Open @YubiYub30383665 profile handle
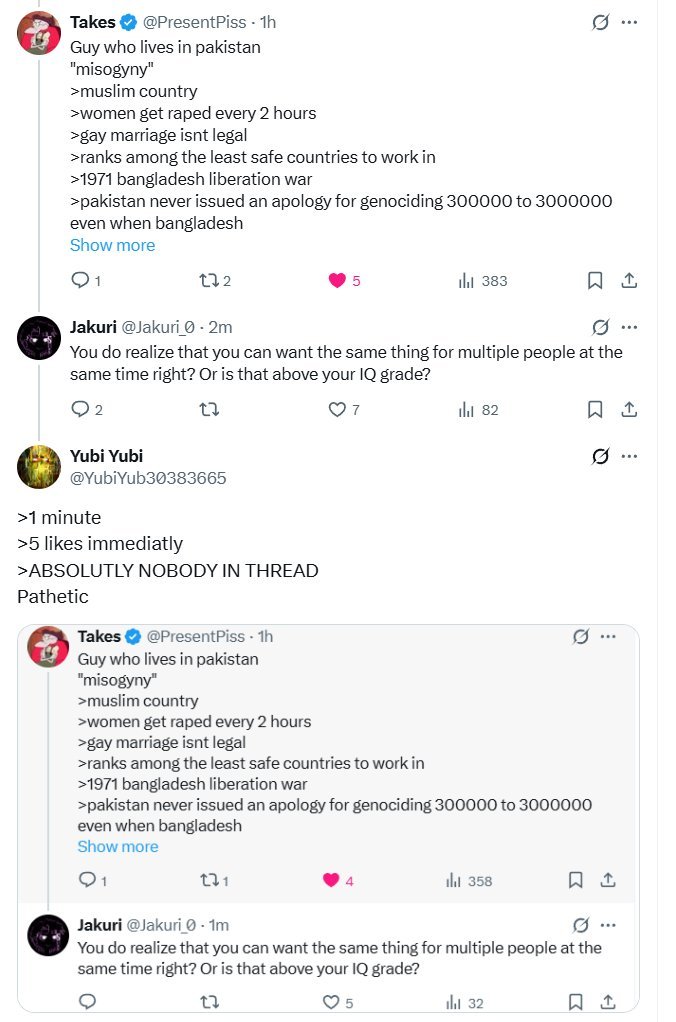676x1022 pixels. click(x=148, y=478)
